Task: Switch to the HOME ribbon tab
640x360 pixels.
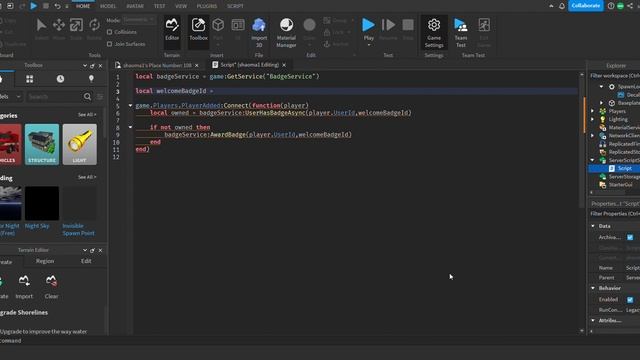Action: (x=83, y=6)
